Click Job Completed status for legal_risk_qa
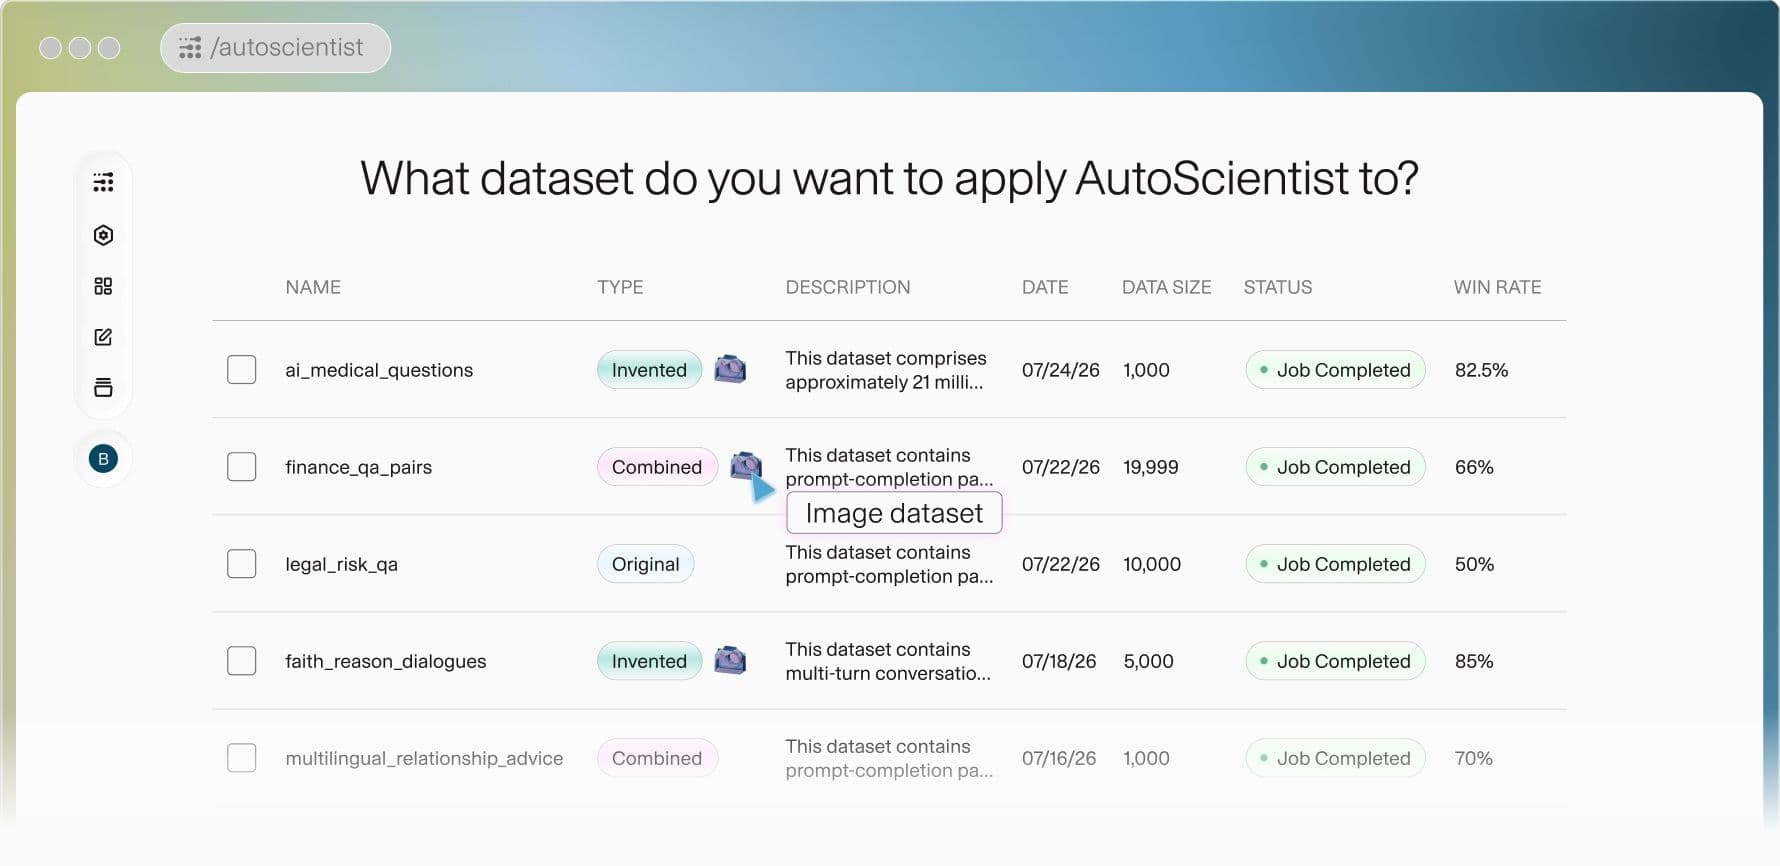 (1335, 564)
